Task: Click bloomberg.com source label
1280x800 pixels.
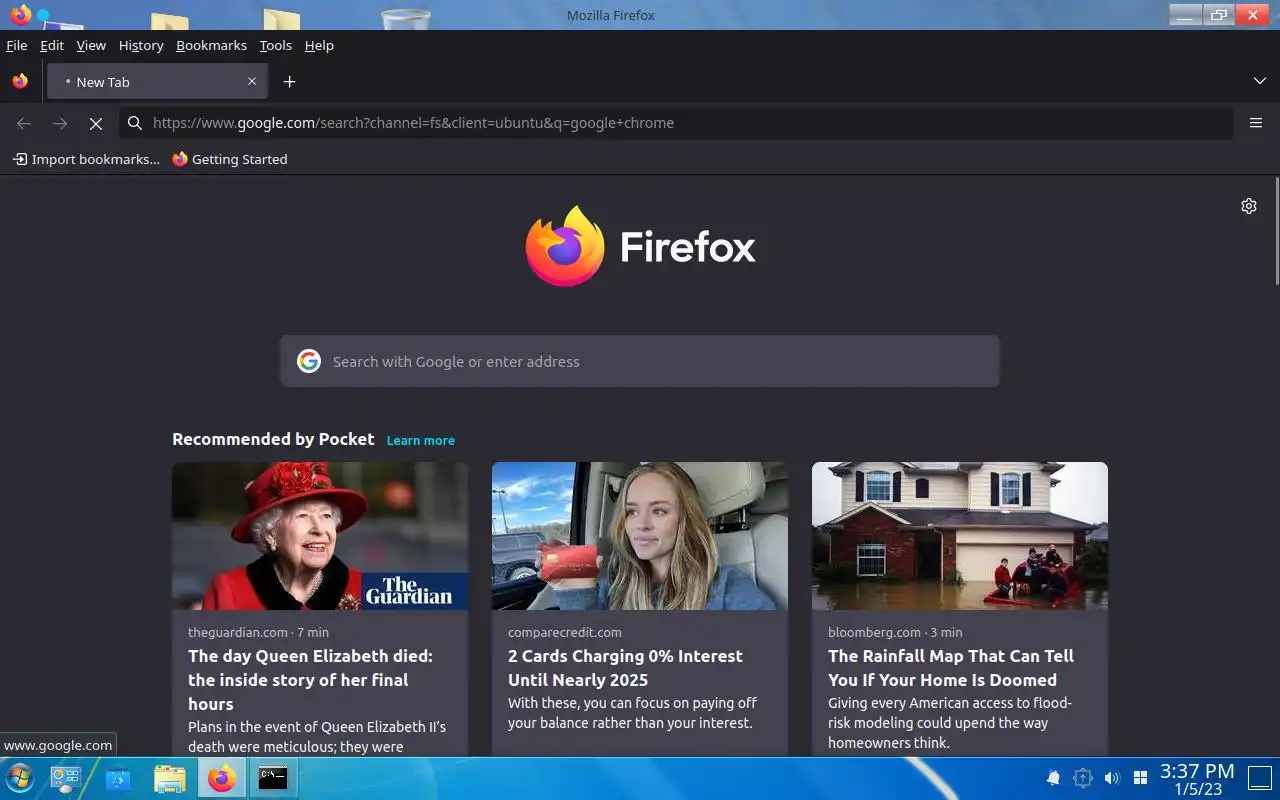Action: coord(874,632)
